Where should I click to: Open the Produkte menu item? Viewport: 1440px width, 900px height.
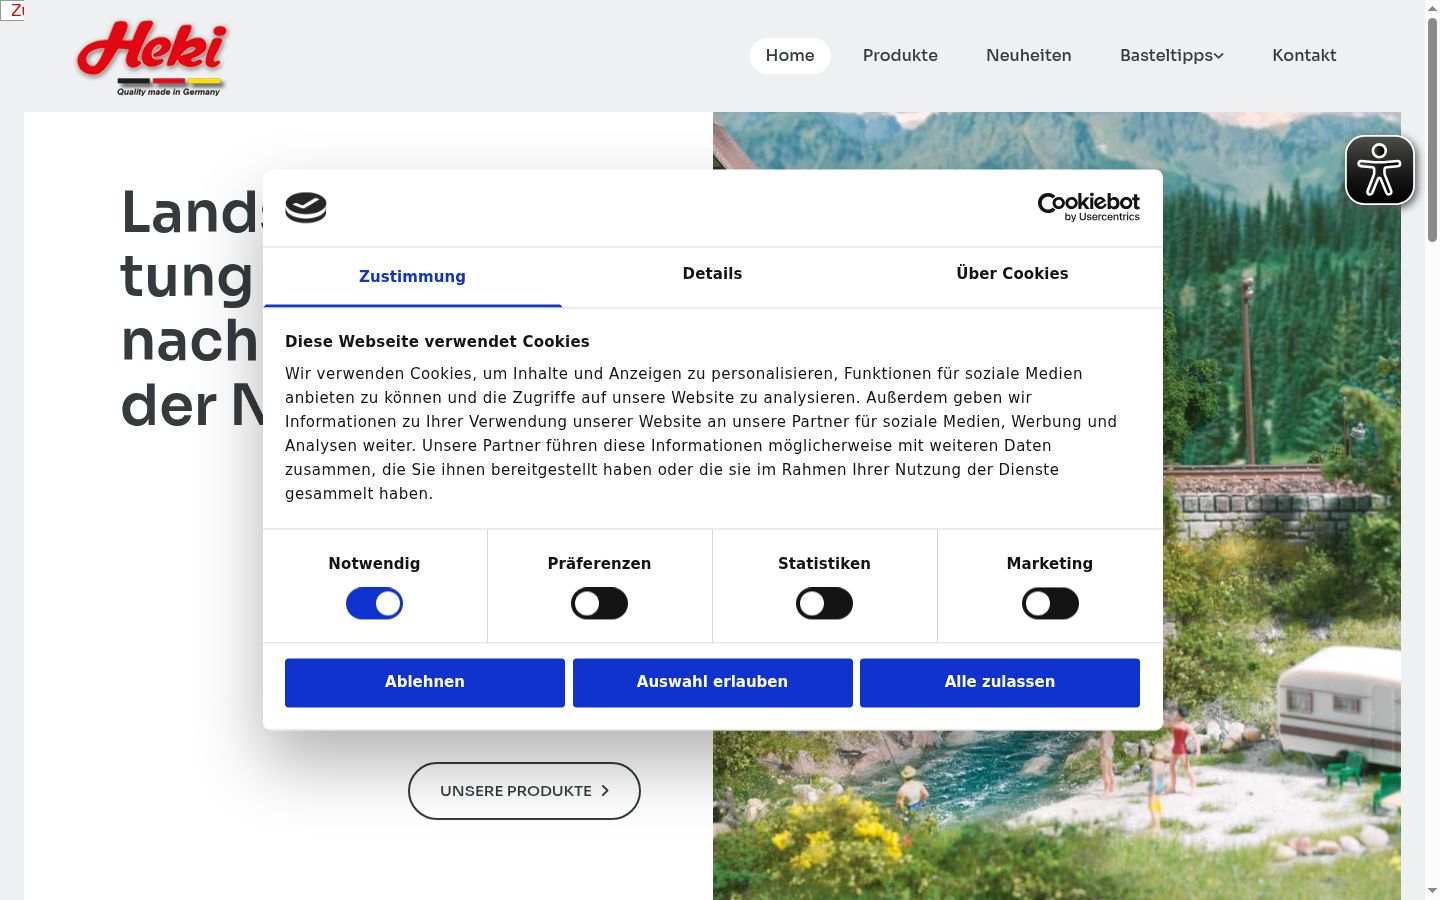click(x=900, y=56)
